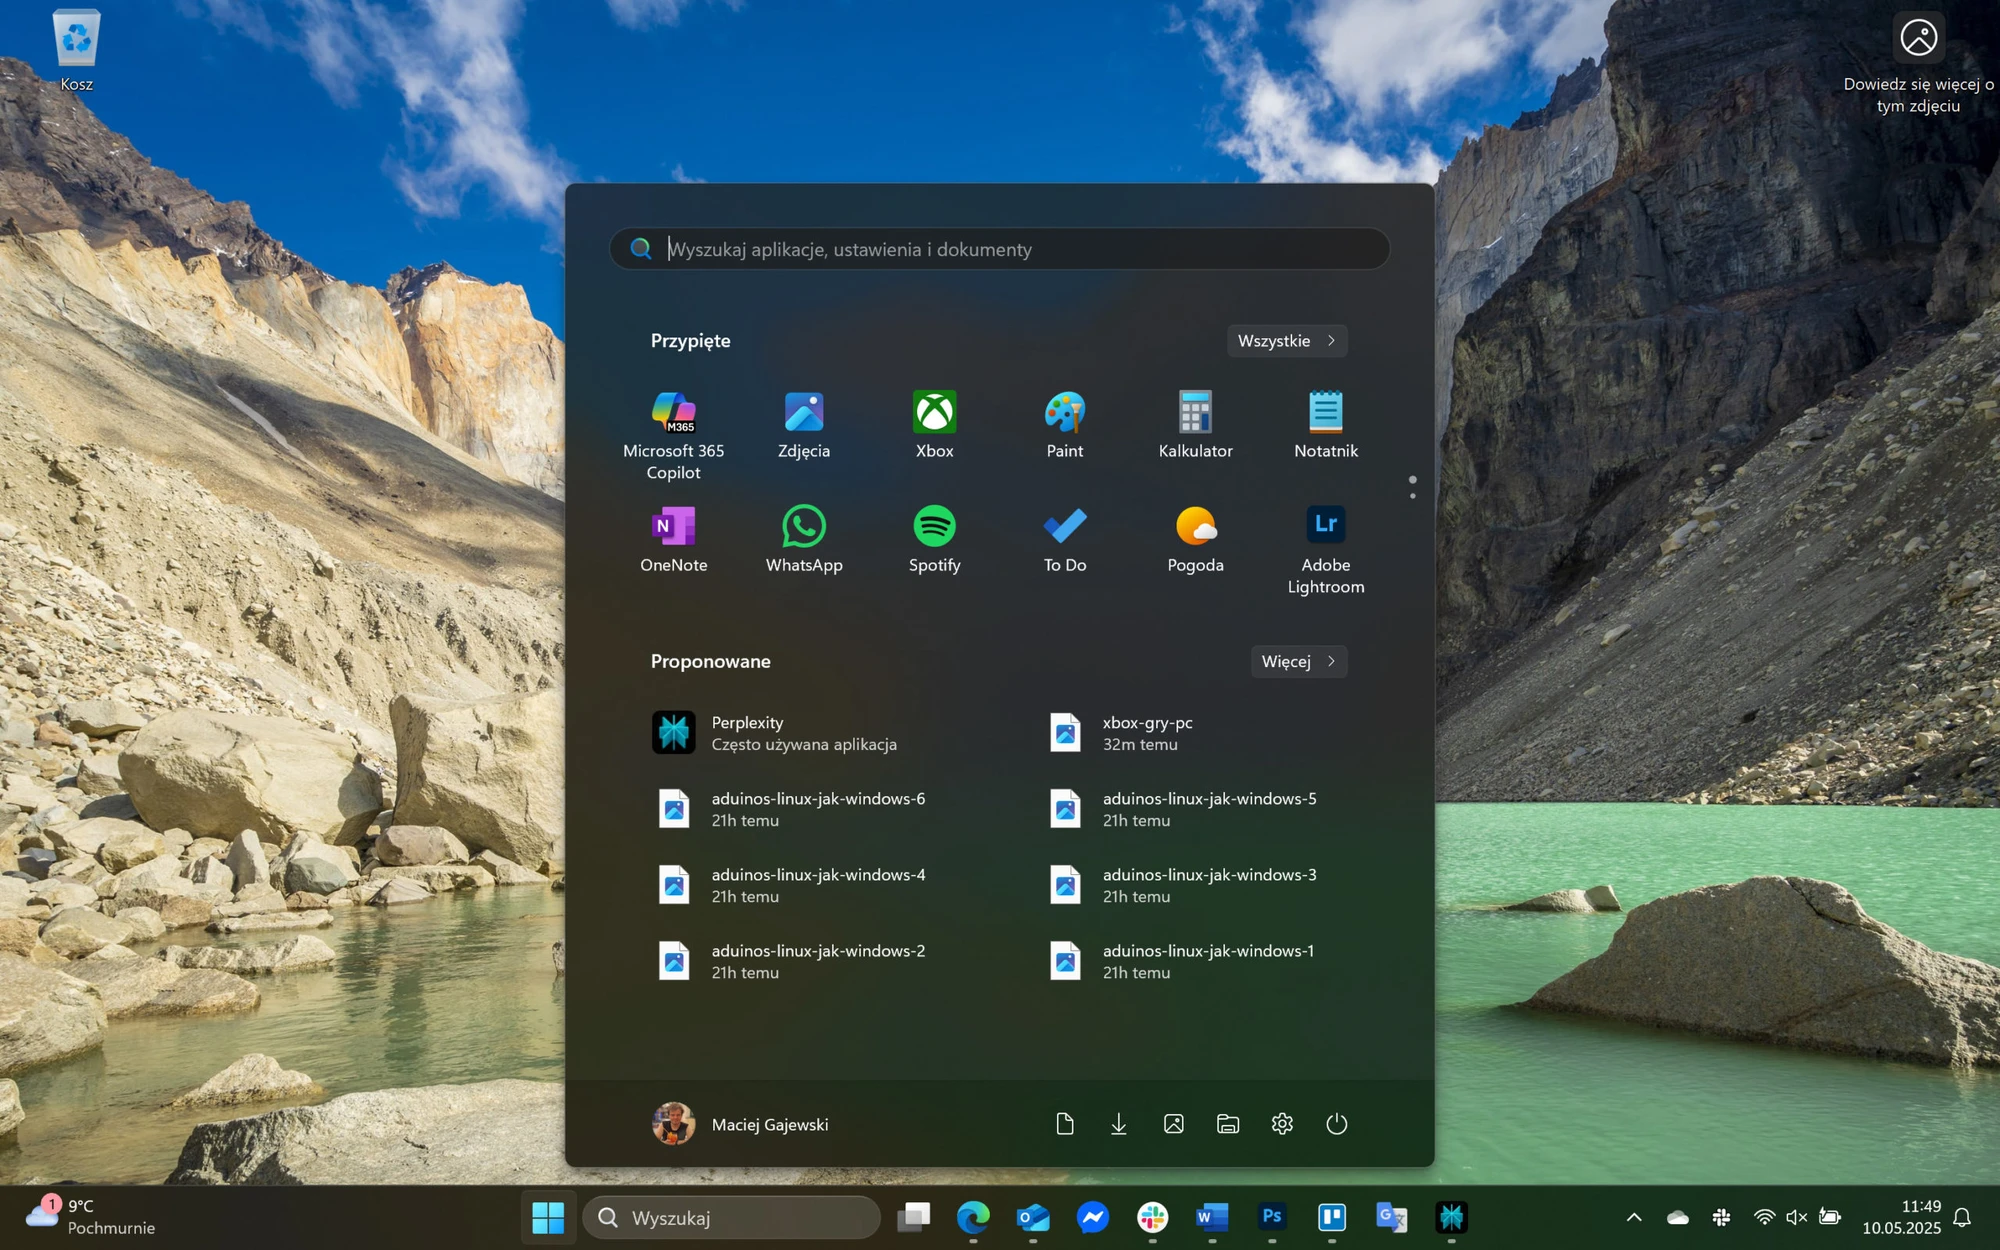Open the To Do app
2000x1250 pixels.
pyautogui.click(x=1065, y=540)
